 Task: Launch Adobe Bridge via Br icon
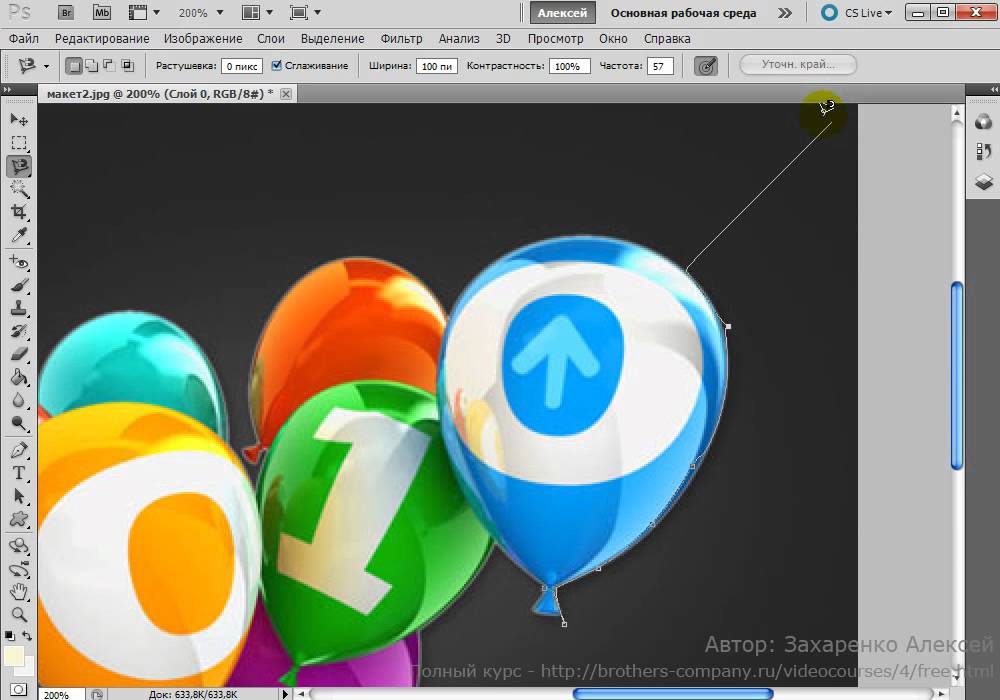point(66,12)
